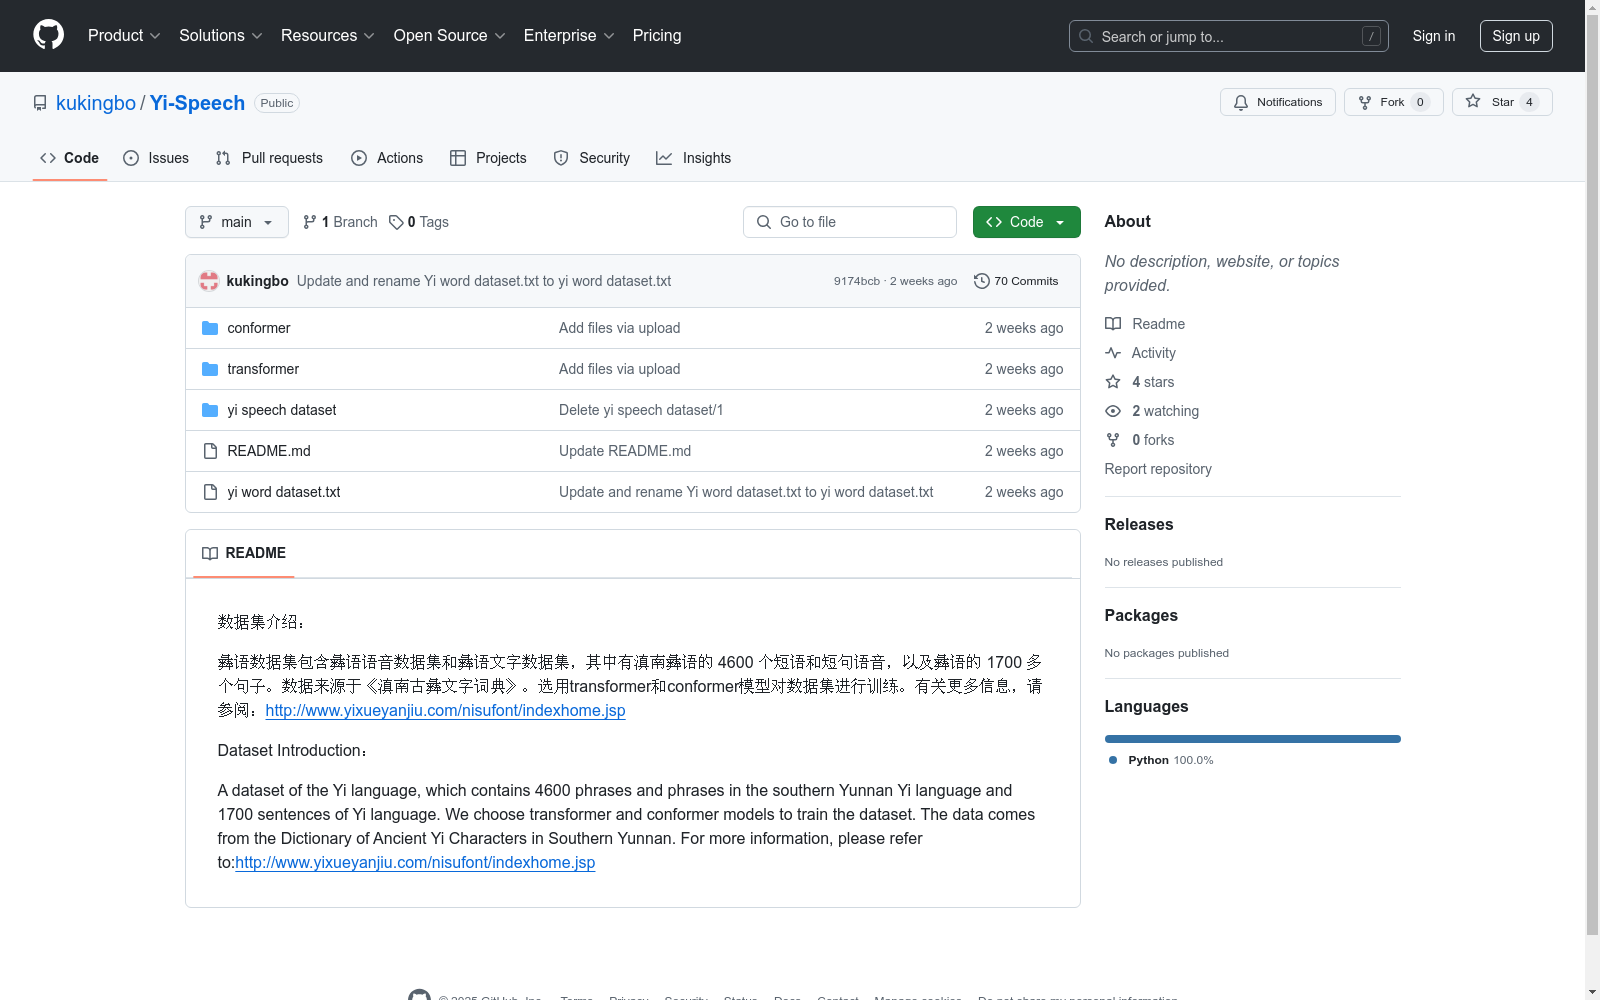Select the Code tab

coord(70,158)
